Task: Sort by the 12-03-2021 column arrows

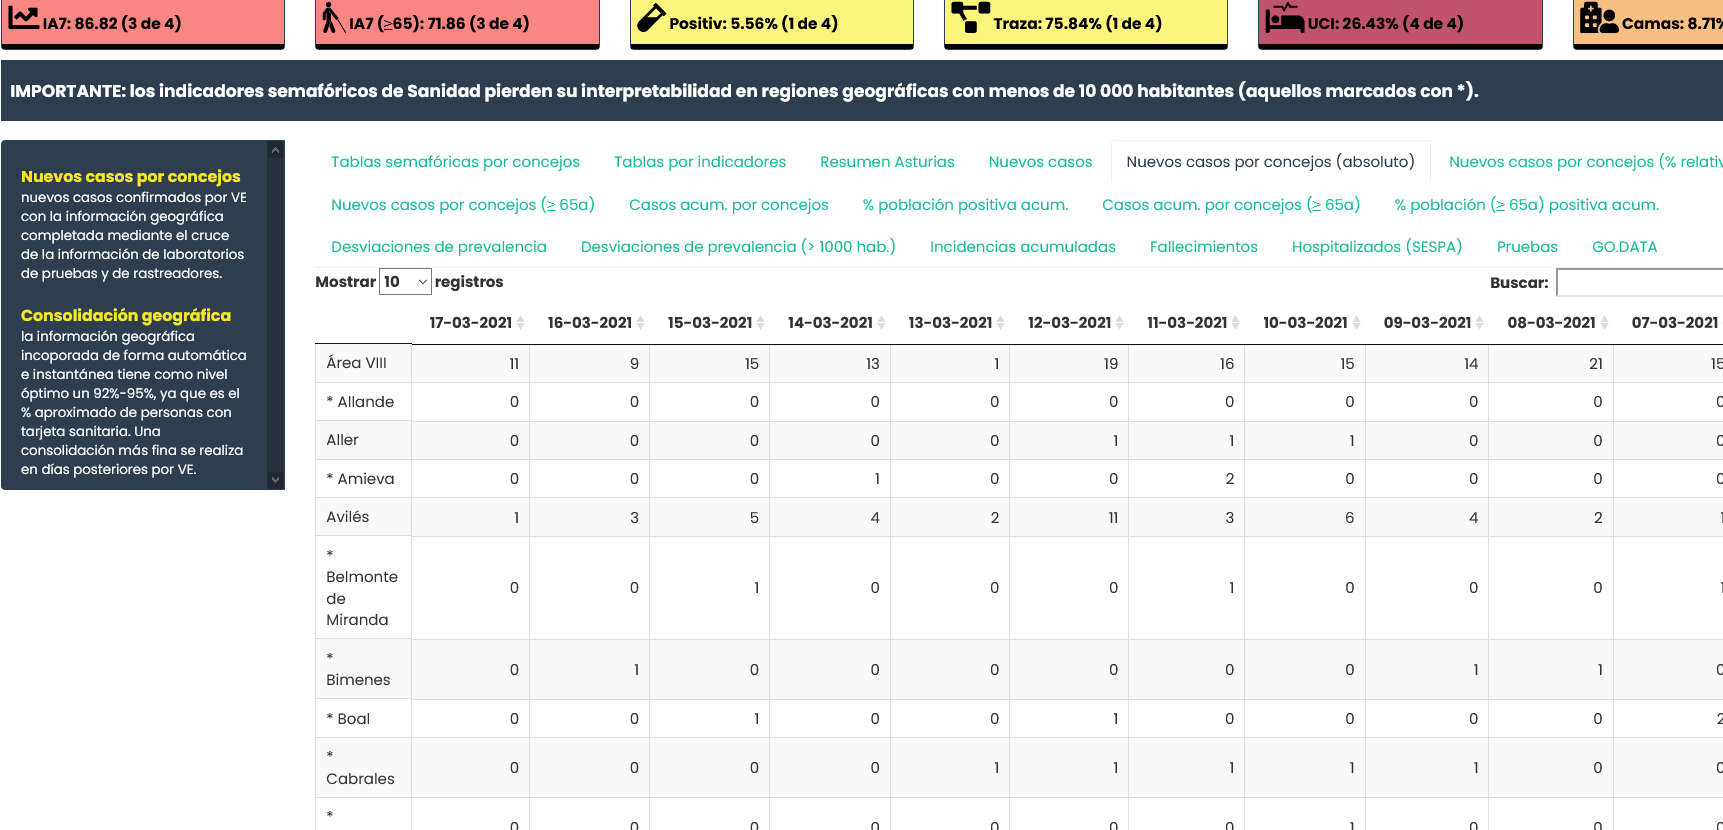Action: coord(1119,323)
